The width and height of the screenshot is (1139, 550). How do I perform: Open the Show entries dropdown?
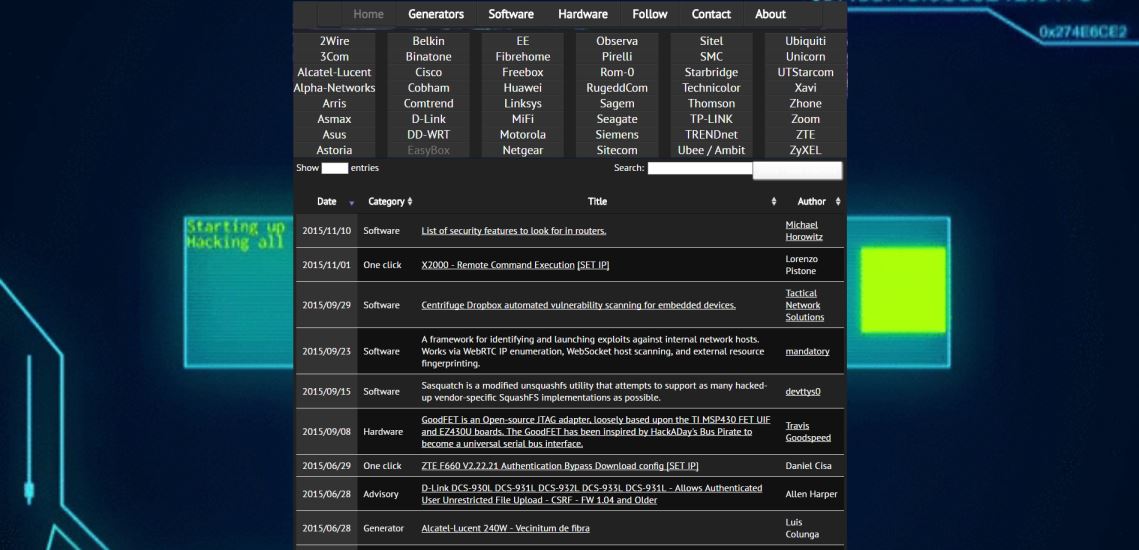tap(335, 168)
